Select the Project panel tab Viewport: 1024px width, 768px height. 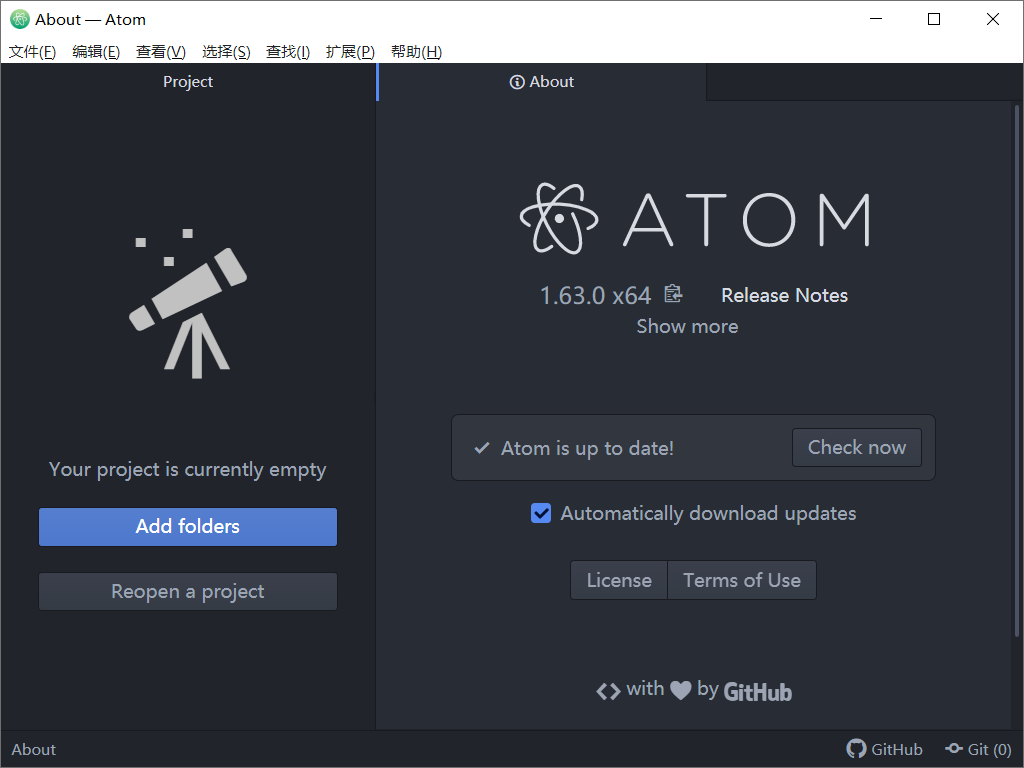[188, 82]
